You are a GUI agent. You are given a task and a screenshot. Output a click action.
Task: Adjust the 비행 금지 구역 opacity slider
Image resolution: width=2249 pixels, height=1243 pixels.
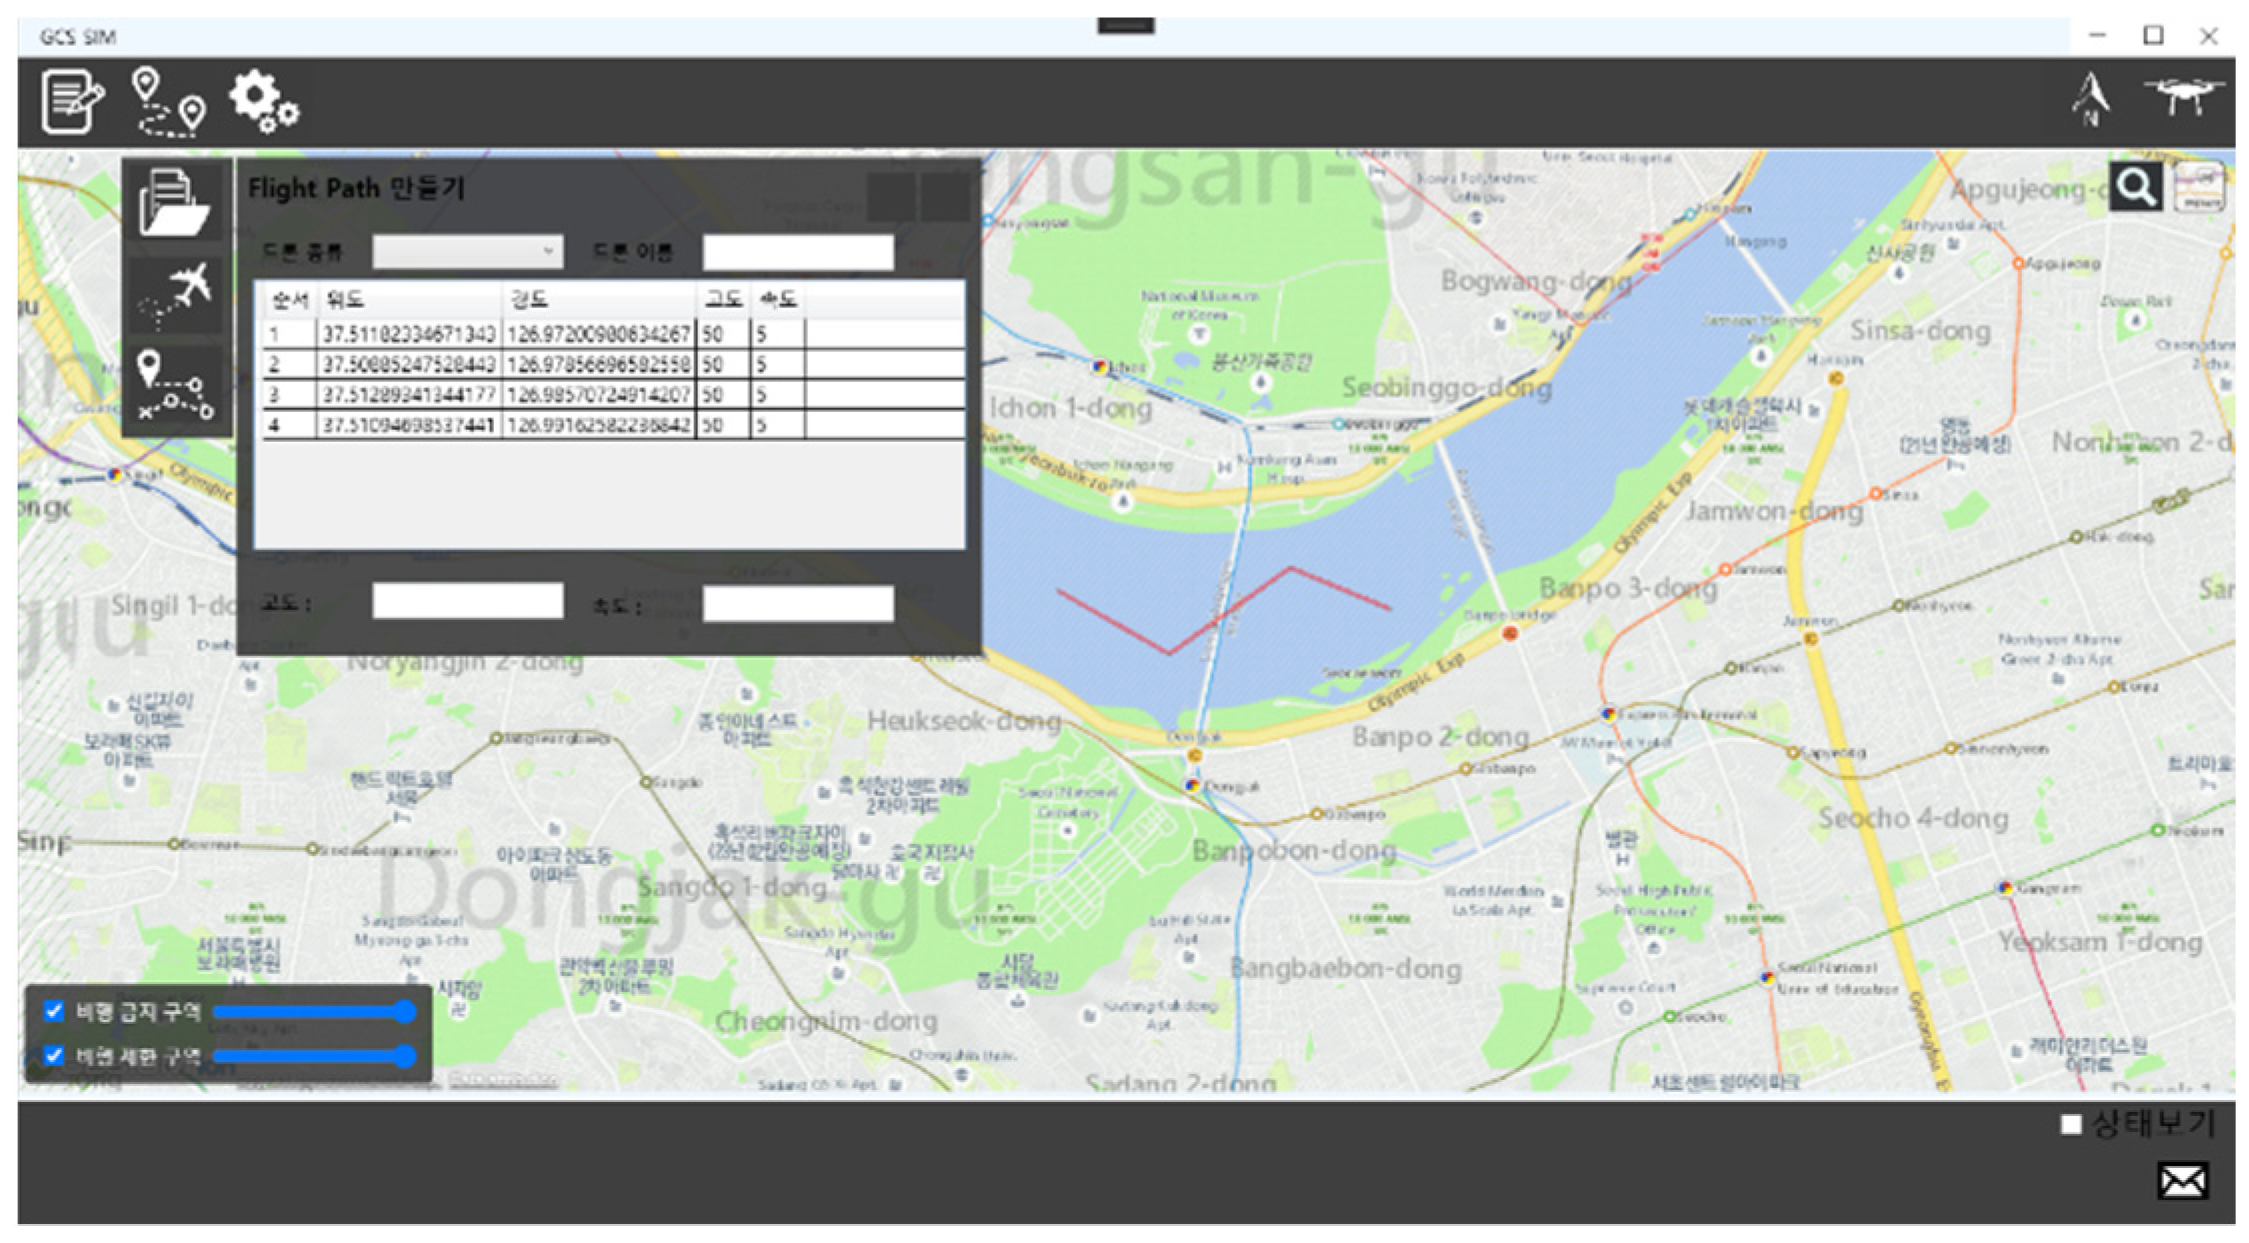point(405,1012)
